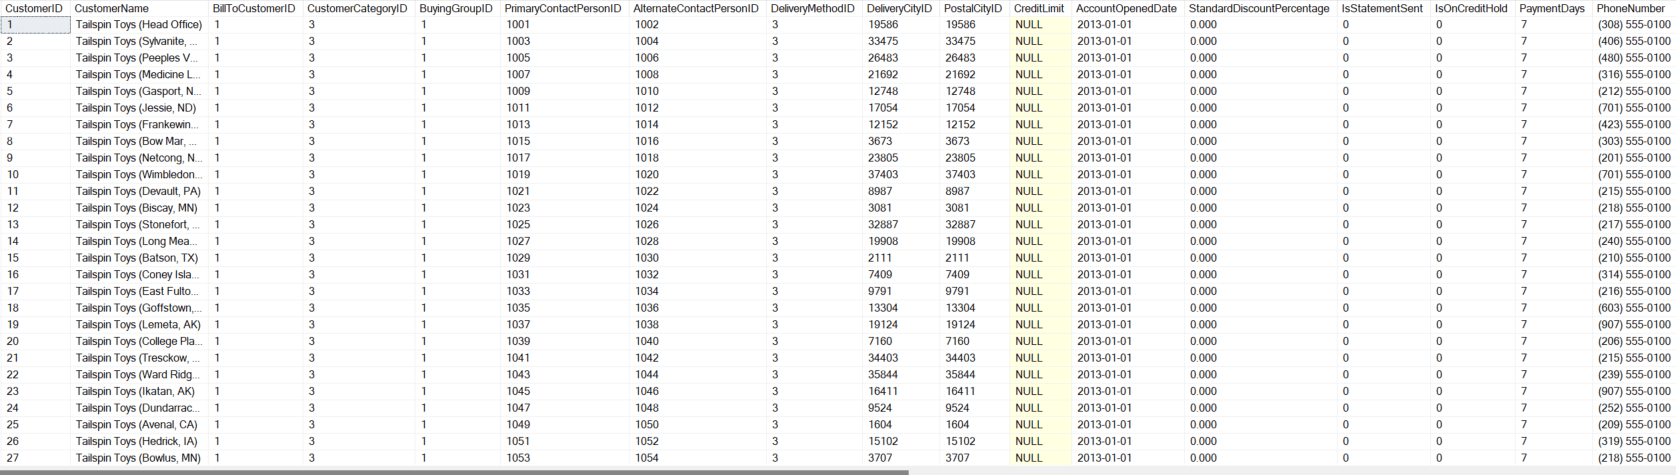Click the Tailspin Toys (Lemeta, AK) cell
Screen dimensions: 1676x475
coord(140,325)
